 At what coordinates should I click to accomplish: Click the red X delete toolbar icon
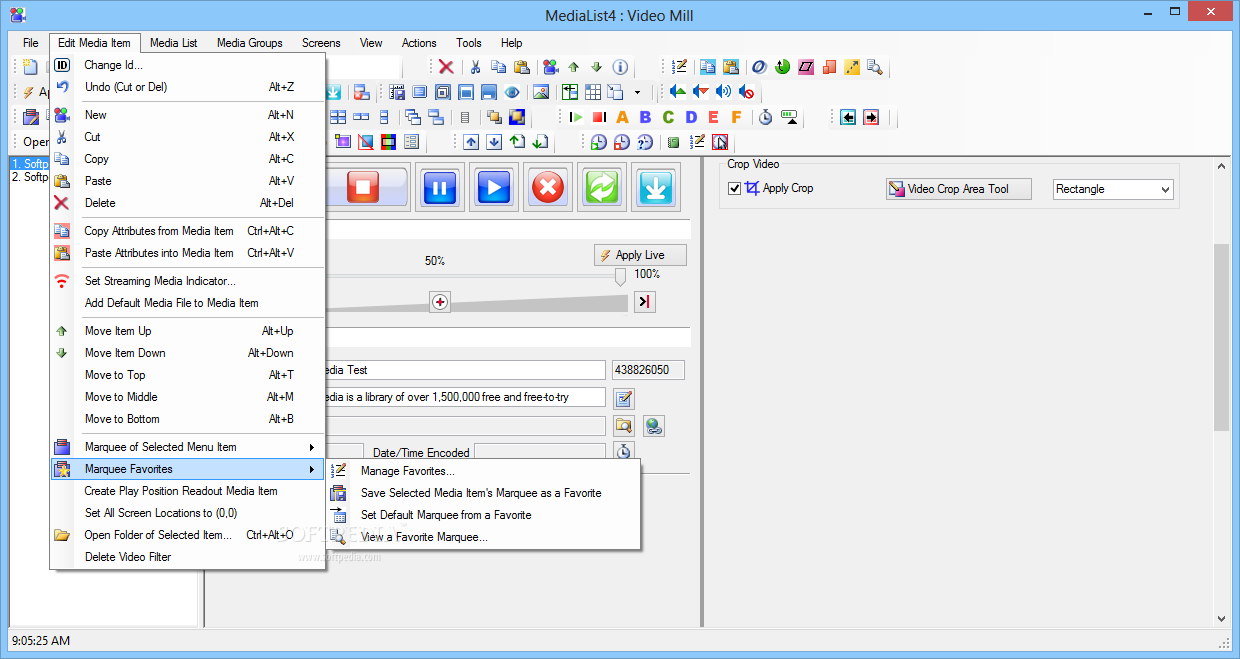point(447,67)
